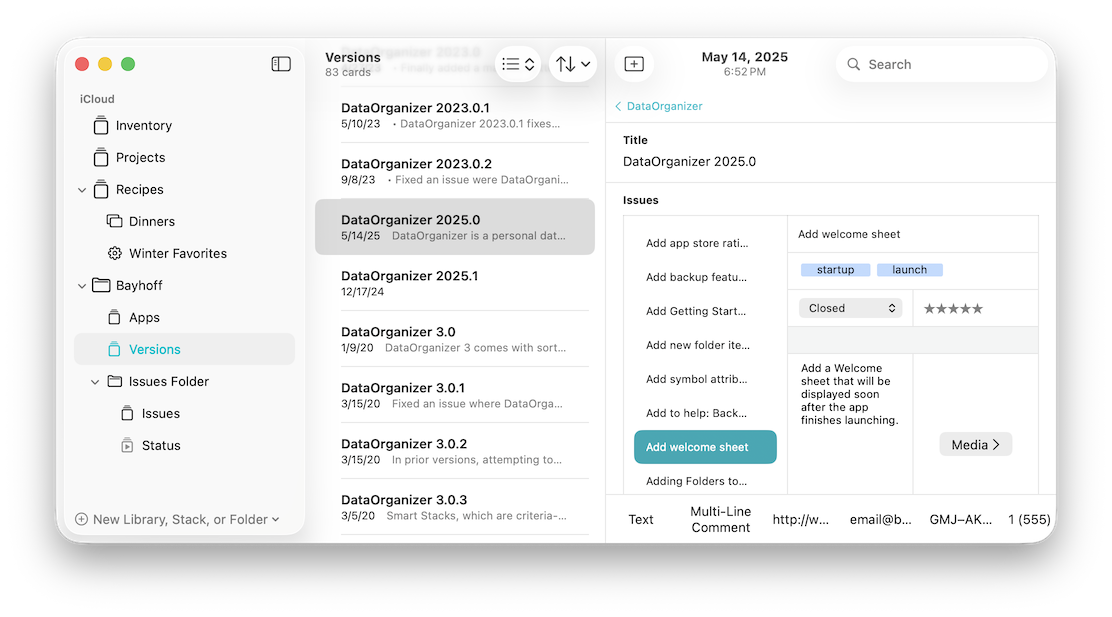Select the Inventory stack icon

click(x=100, y=126)
